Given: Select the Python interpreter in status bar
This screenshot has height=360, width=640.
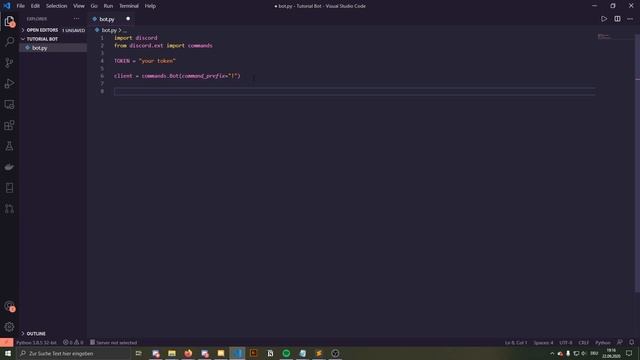Looking at the screenshot, I should (36, 342).
